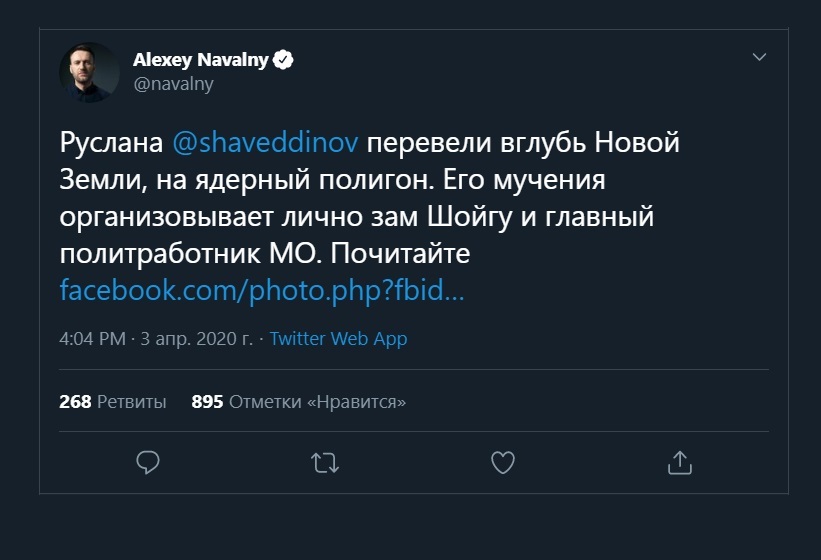Viewport: 821px width, 560px height.
Task: Like the tweet with the heart icon
Action: tap(502, 462)
